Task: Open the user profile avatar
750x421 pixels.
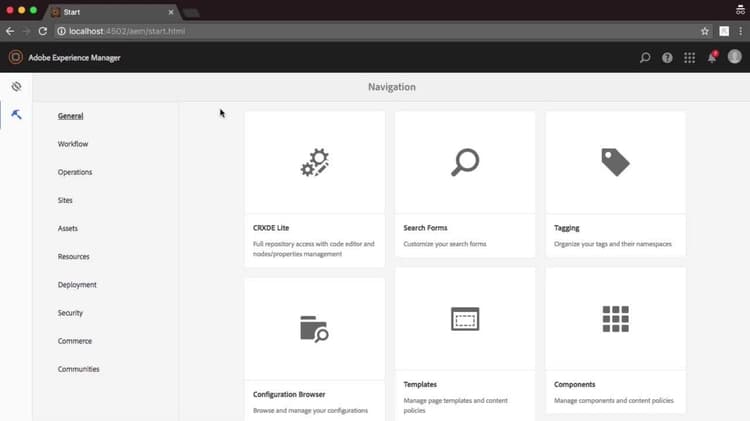Action: (x=735, y=57)
